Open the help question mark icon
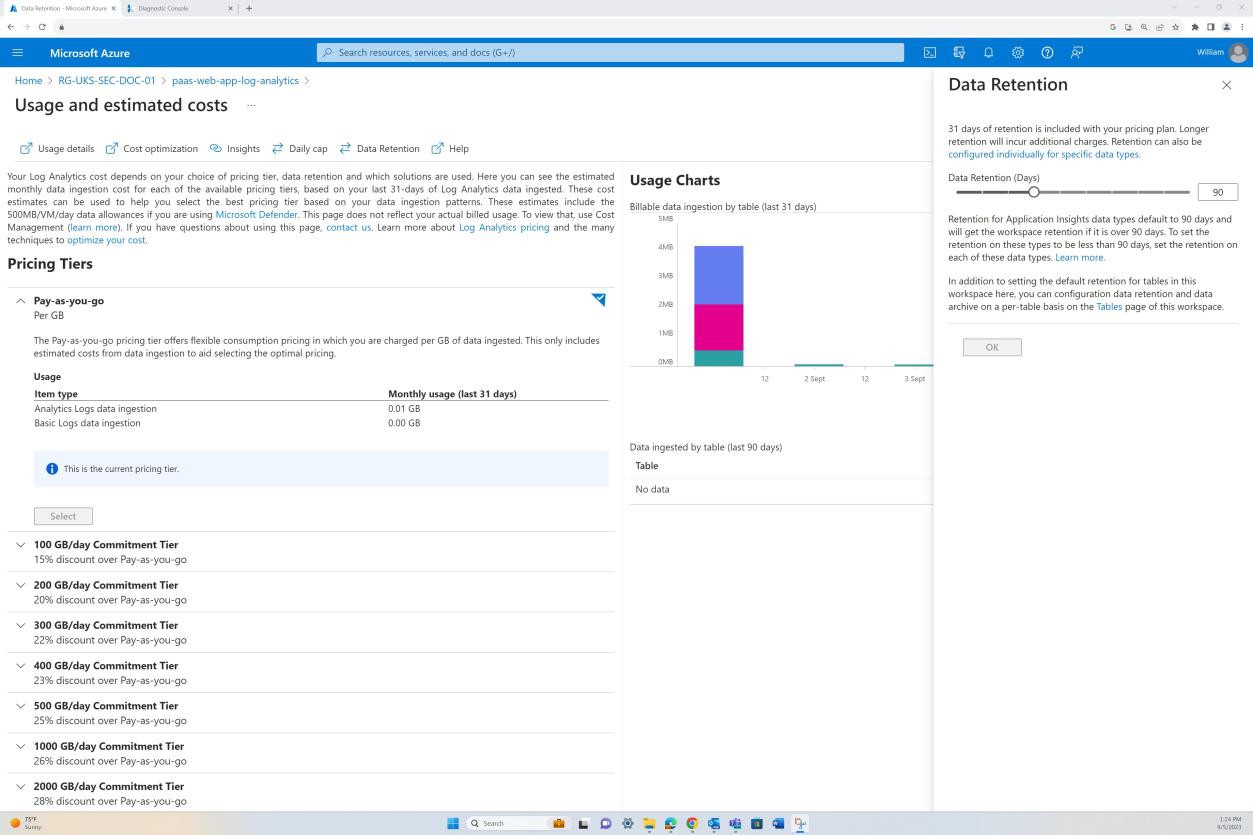This screenshot has height=835, width=1253. tap(1047, 52)
